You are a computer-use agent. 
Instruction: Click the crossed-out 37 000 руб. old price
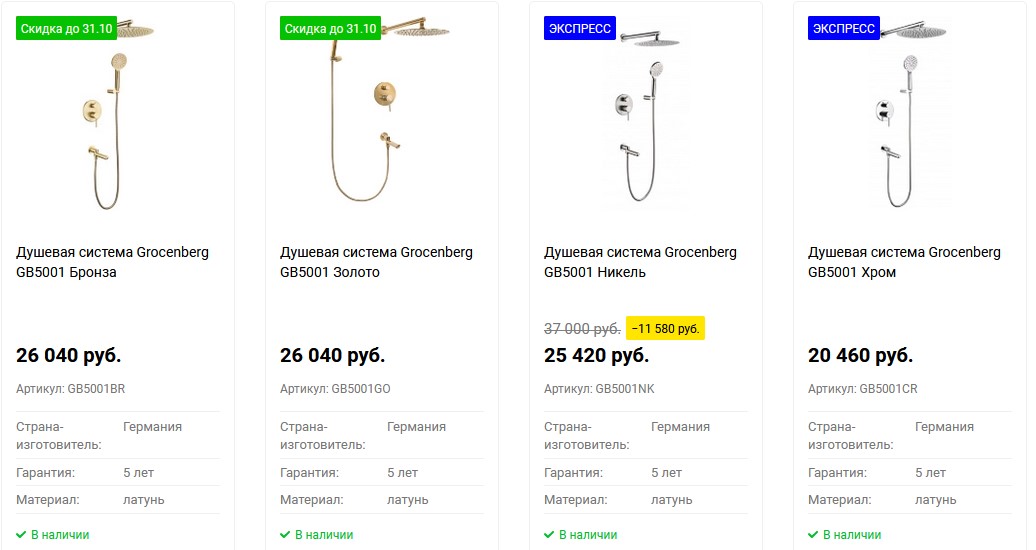click(x=582, y=328)
